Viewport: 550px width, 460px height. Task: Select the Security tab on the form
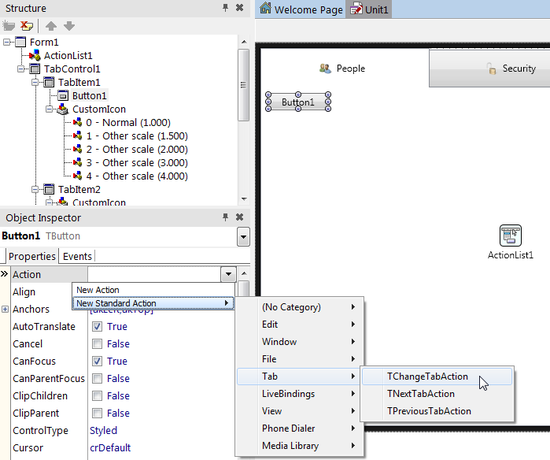[x=511, y=68]
